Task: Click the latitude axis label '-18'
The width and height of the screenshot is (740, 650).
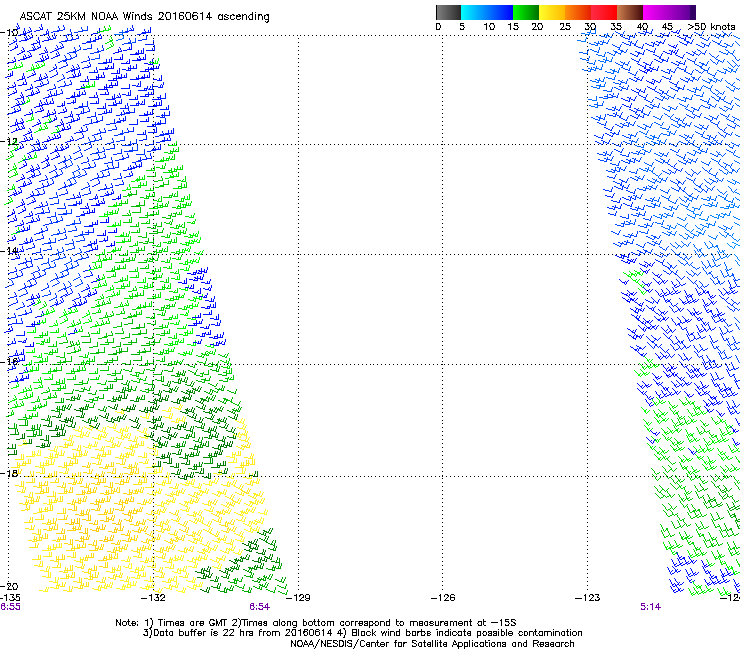Action: tap(9, 473)
